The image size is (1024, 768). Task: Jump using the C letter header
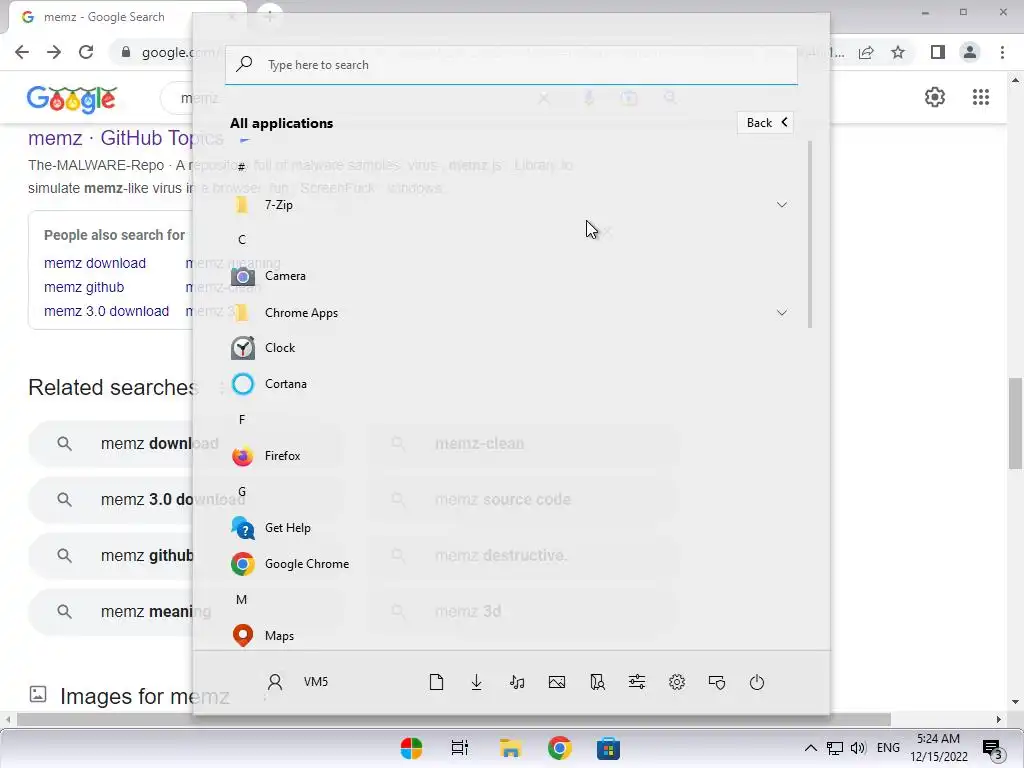coord(242,240)
